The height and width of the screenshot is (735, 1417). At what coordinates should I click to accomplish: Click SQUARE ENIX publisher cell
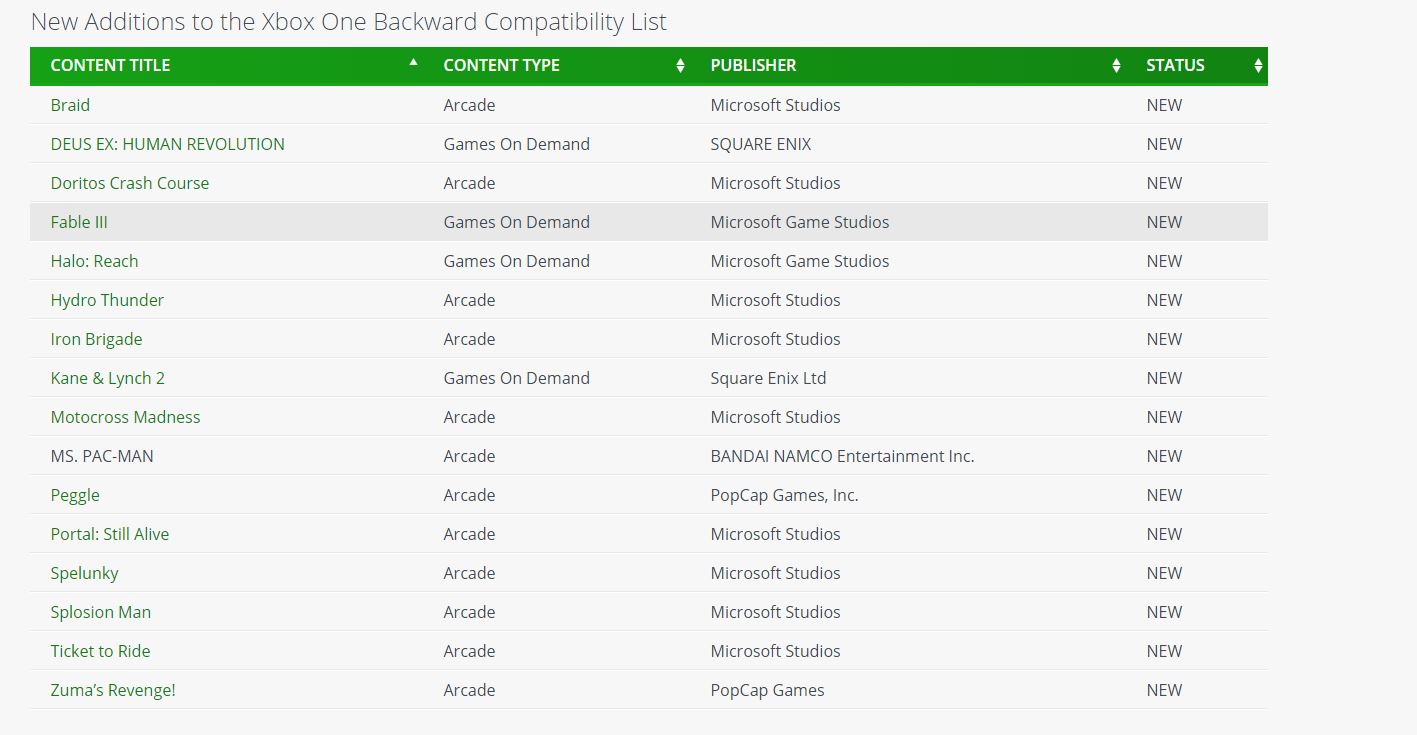click(760, 144)
